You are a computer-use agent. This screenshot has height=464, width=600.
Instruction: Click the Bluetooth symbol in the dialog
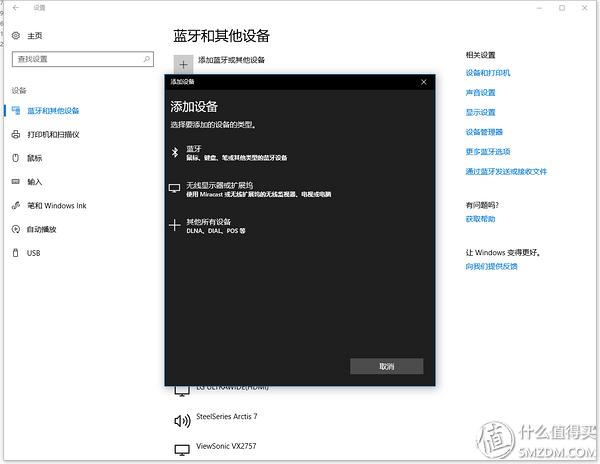[175, 152]
